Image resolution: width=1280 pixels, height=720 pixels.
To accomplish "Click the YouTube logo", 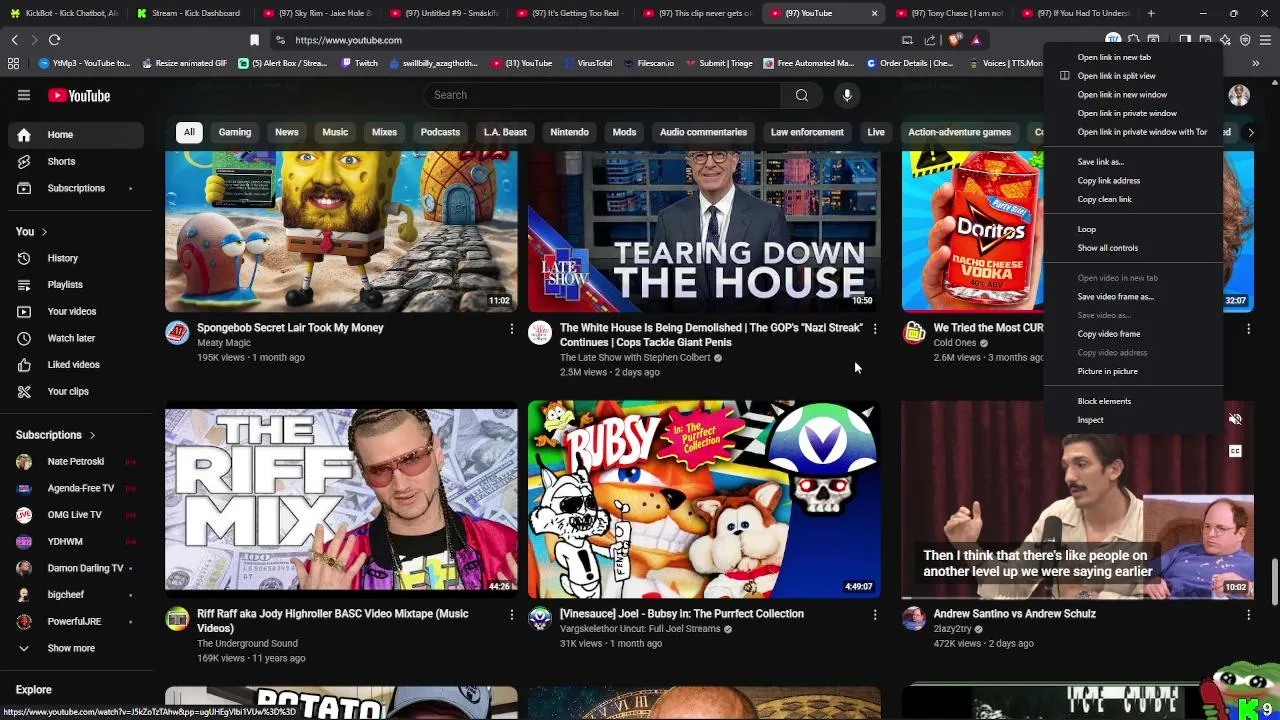I will [x=79, y=96].
